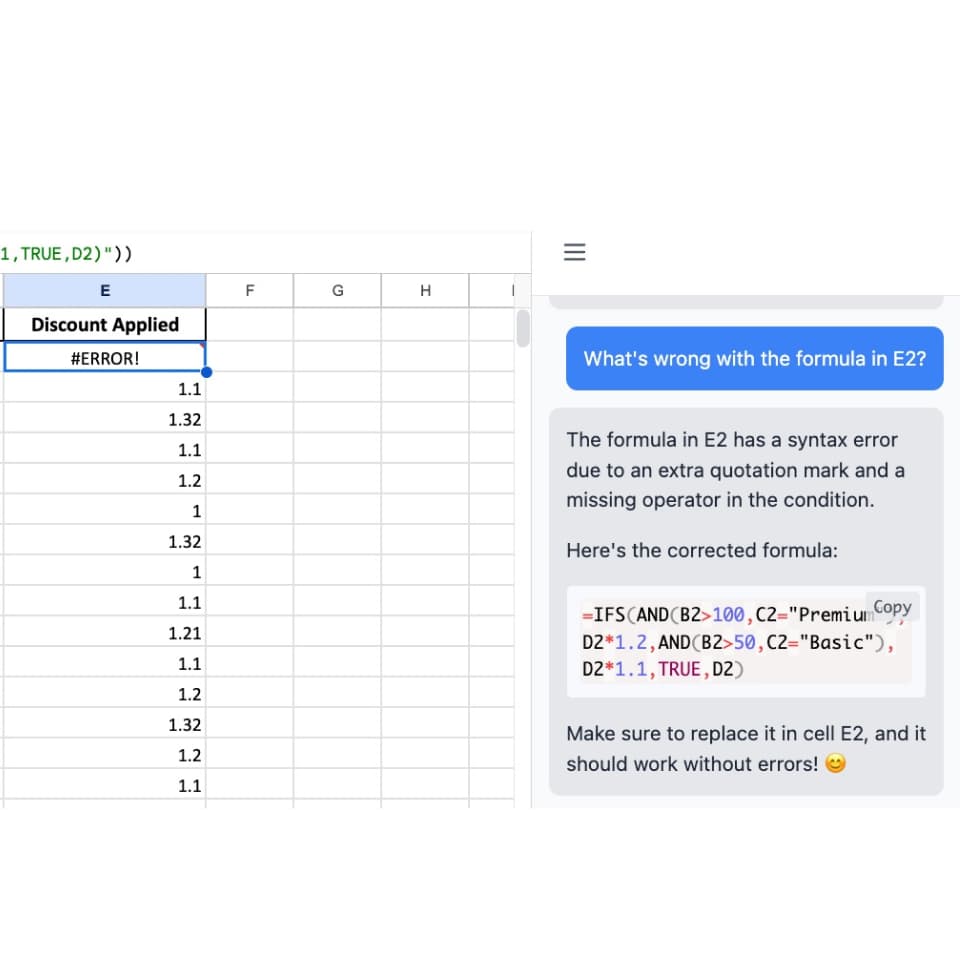Copy the corrected formula code
960x960 pixels.
[892, 607]
